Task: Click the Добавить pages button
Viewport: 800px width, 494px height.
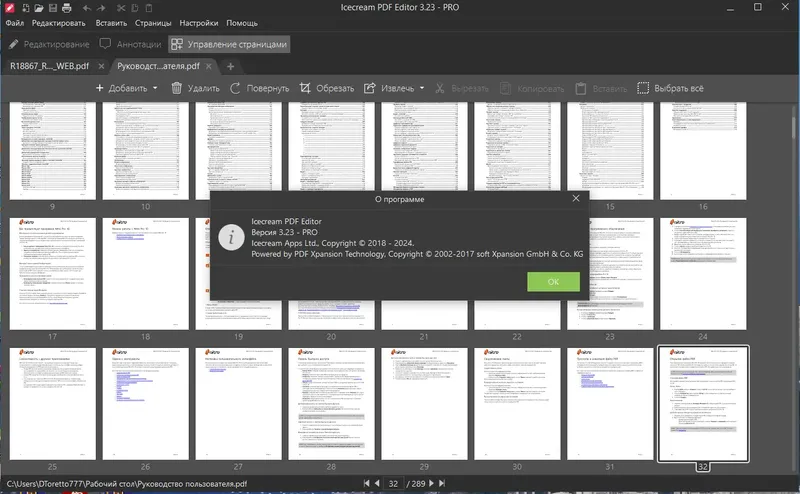Action: coord(121,88)
